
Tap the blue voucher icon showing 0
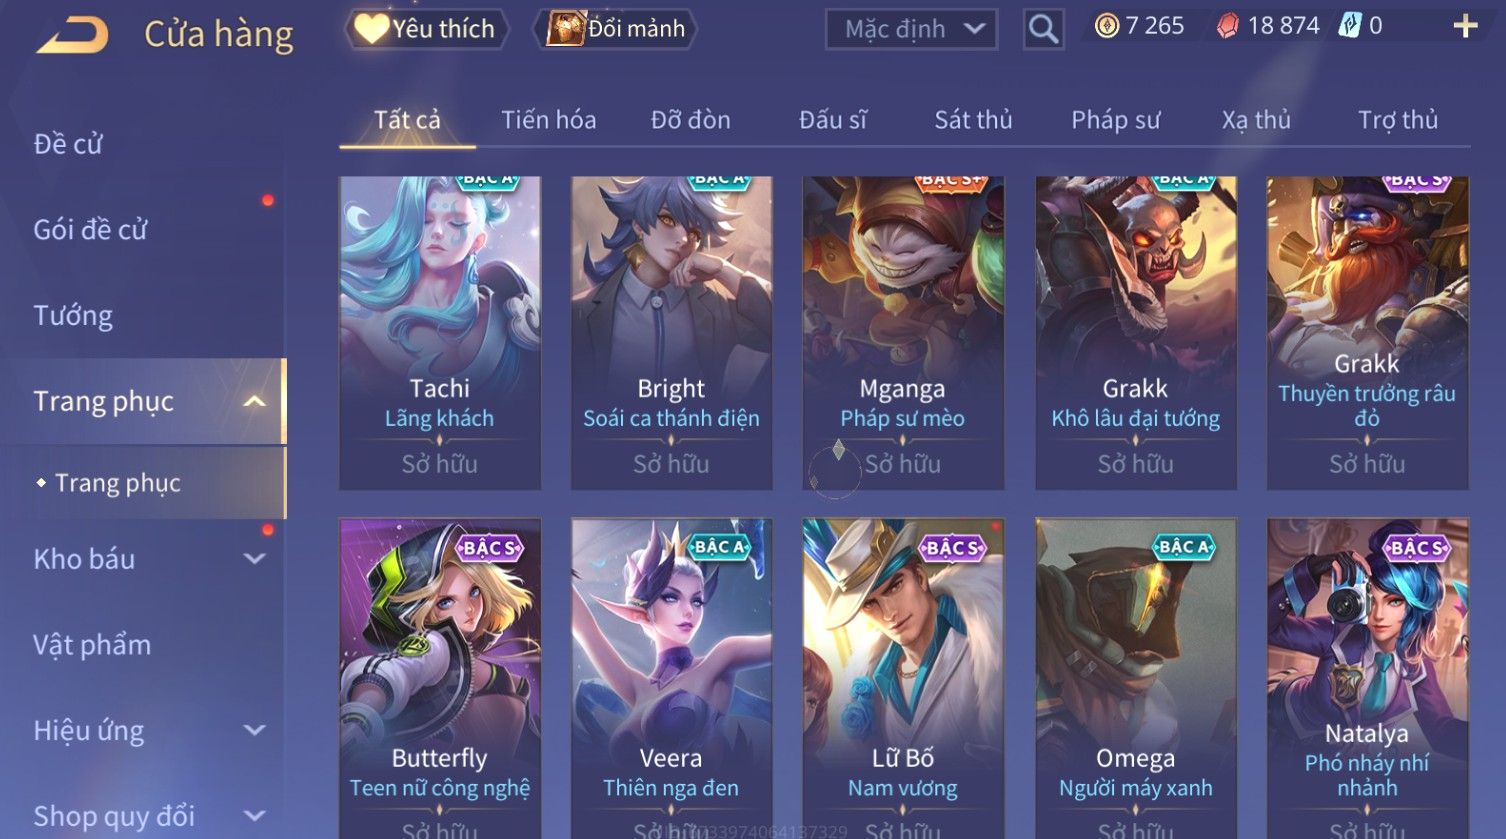click(x=1350, y=26)
